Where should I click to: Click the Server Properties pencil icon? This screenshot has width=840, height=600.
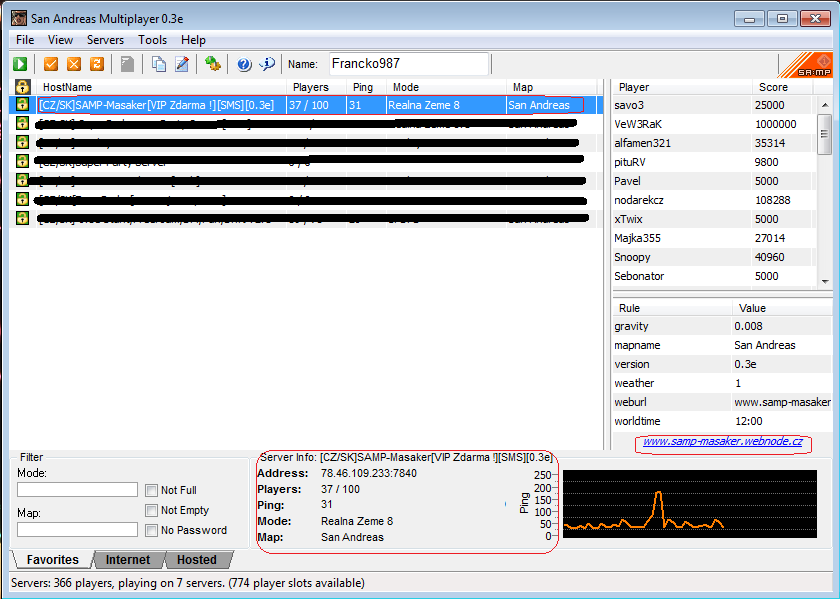(182, 64)
